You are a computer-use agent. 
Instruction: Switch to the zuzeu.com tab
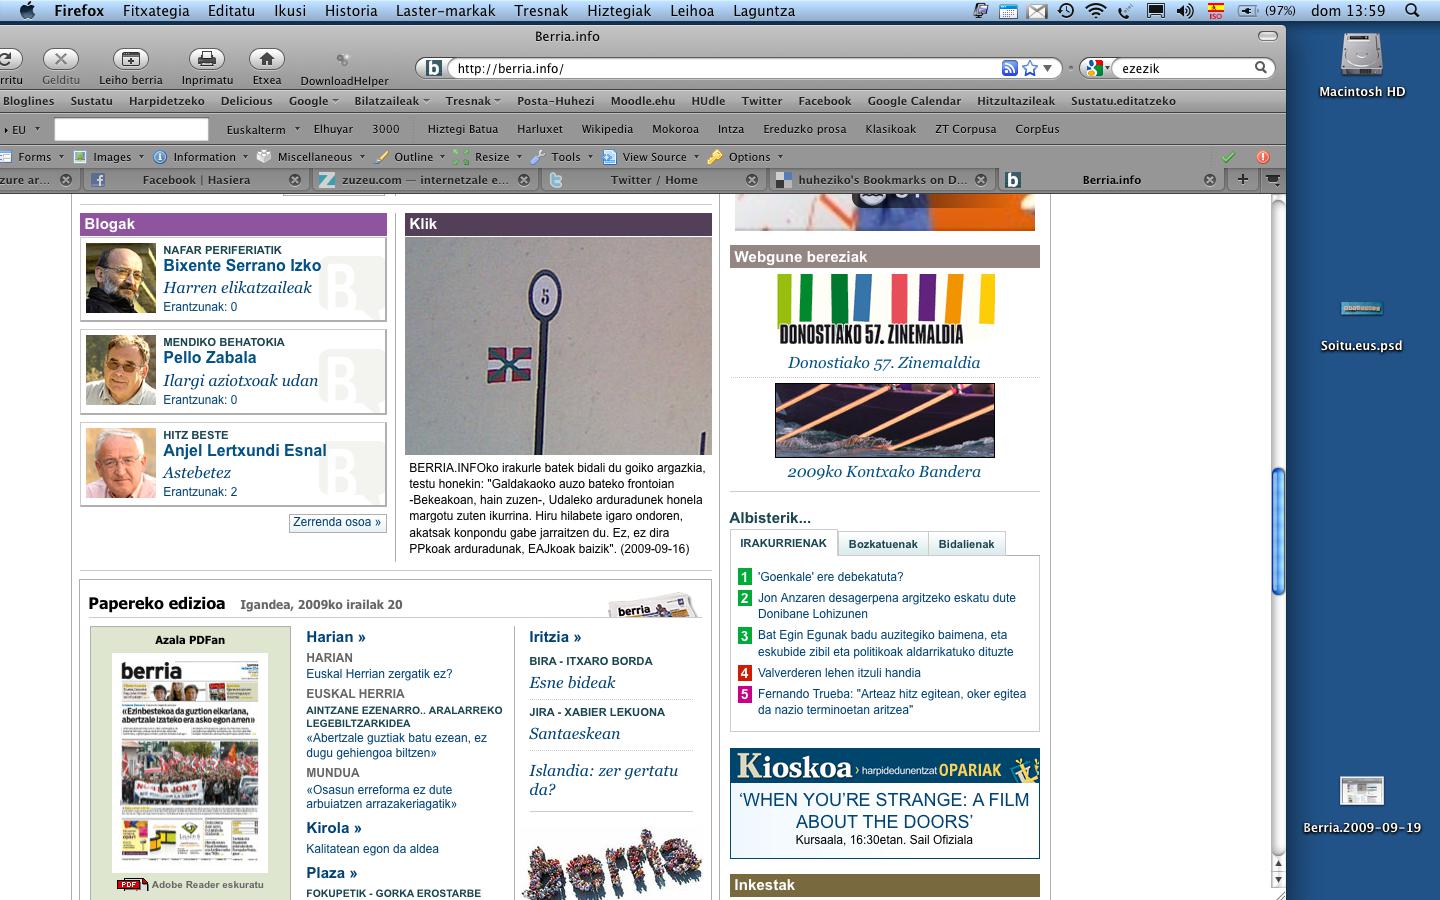424,180
